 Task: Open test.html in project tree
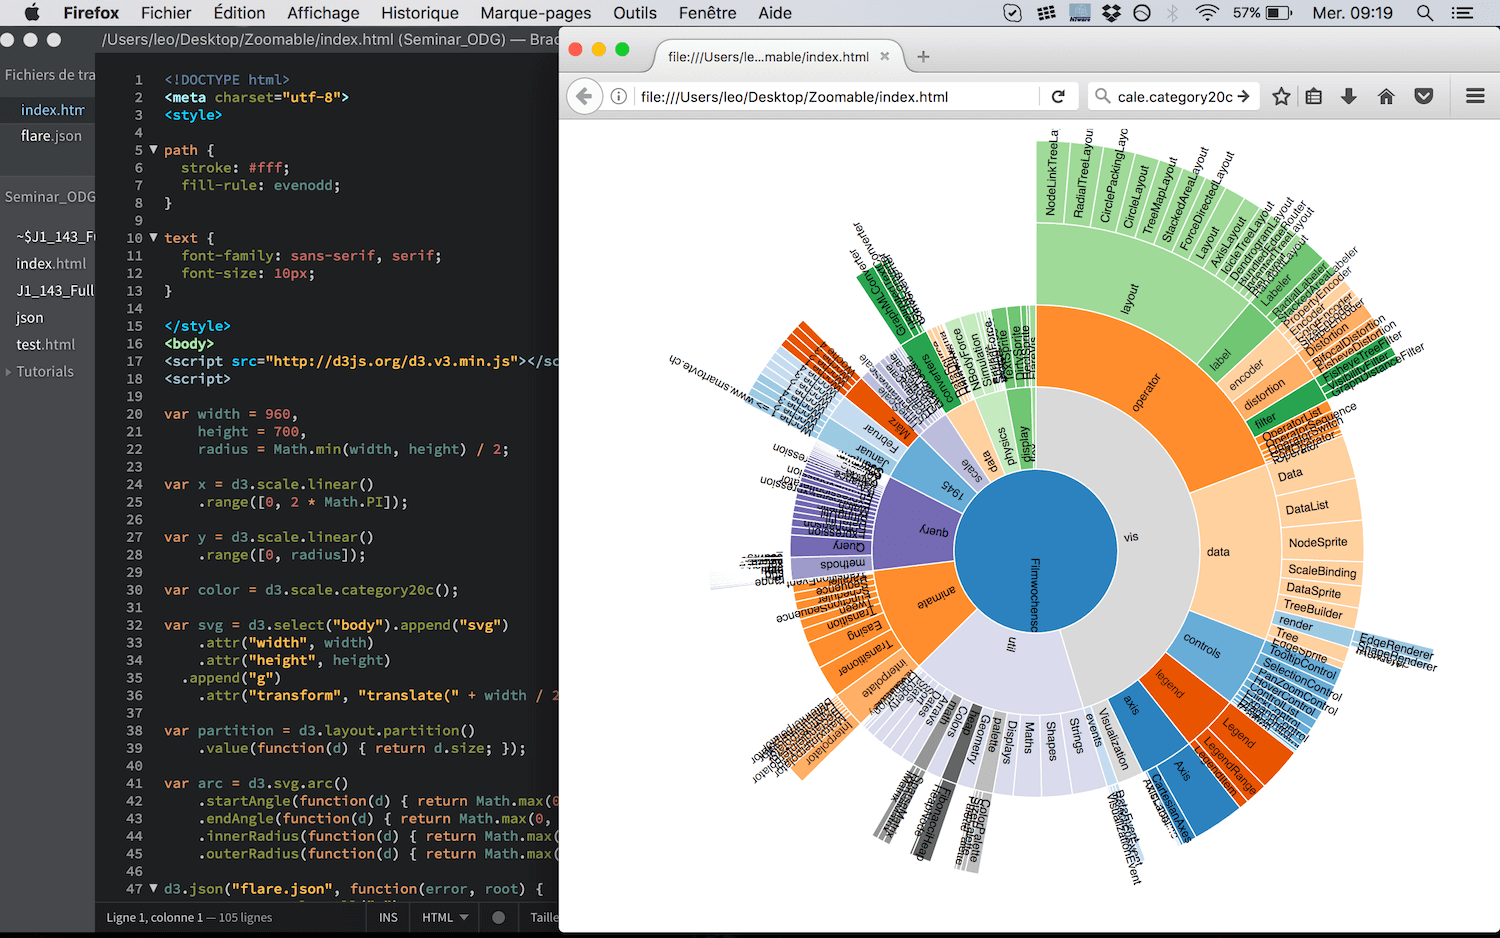(46, 345)
